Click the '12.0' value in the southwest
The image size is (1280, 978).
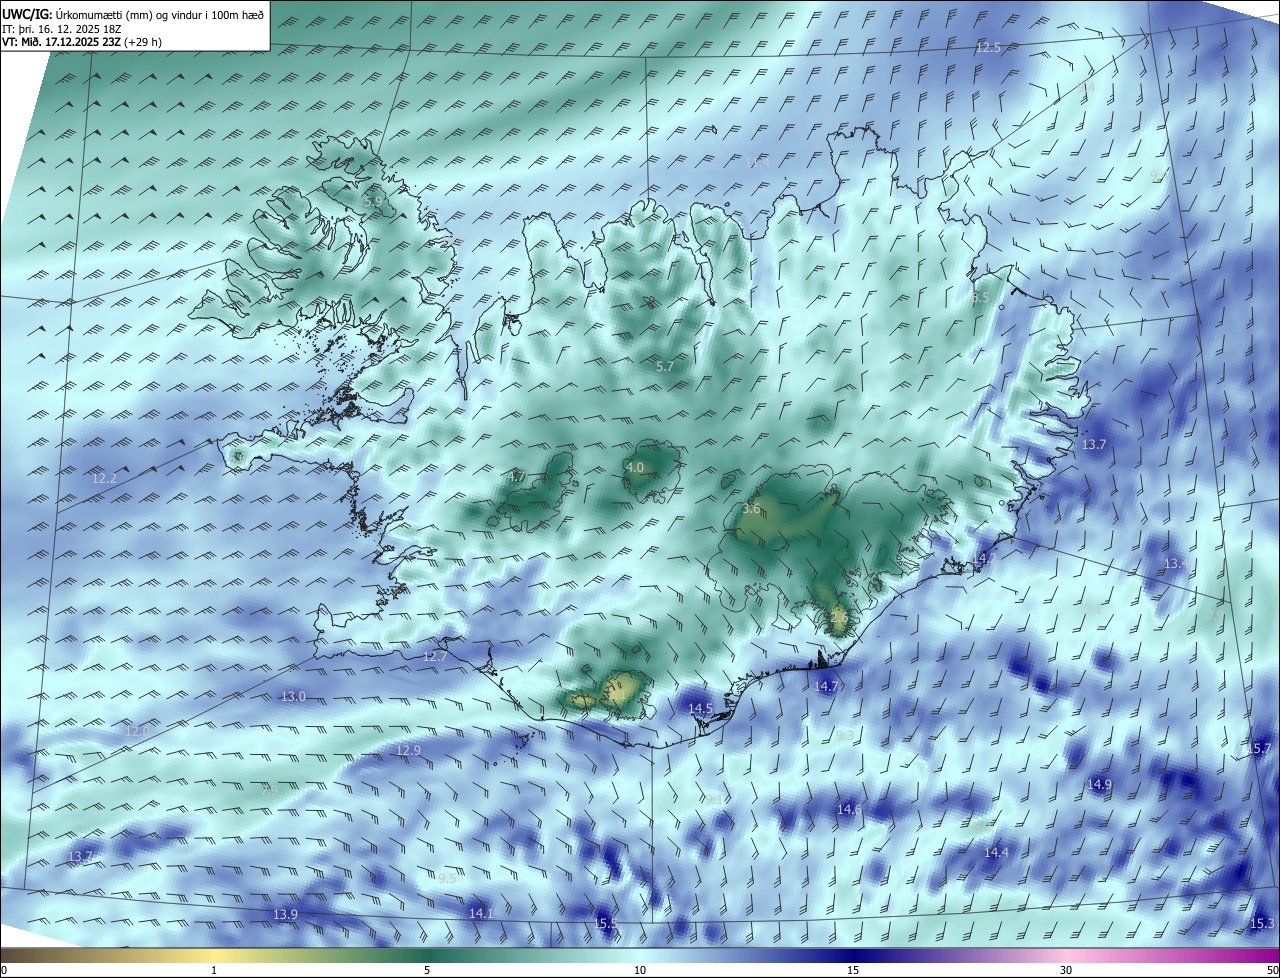pyautogui.click(x=137, y=732)
